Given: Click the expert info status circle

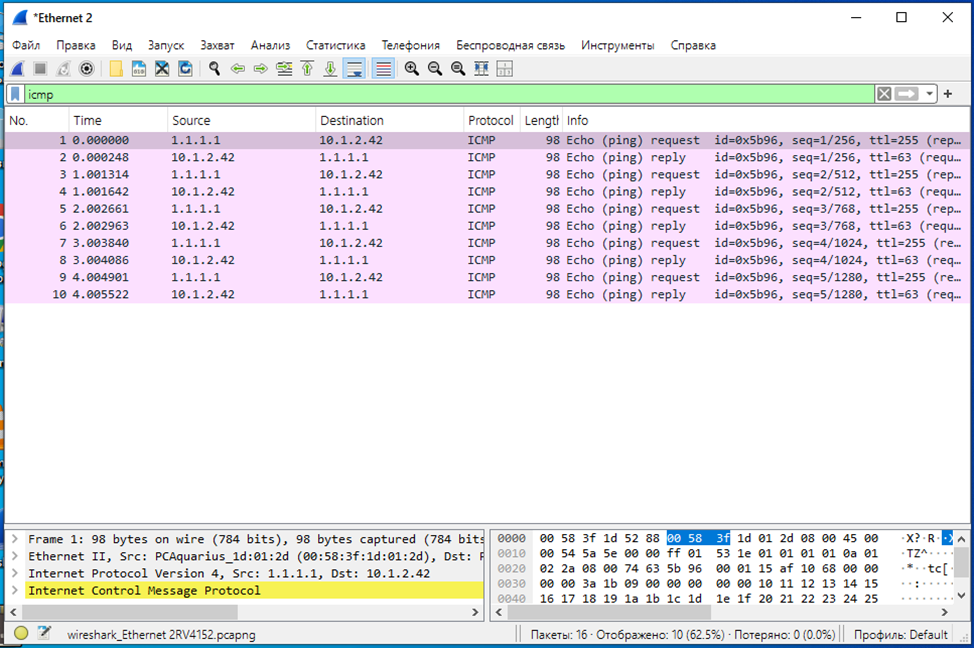Looking at the screenshot, I should pos(21,633).
